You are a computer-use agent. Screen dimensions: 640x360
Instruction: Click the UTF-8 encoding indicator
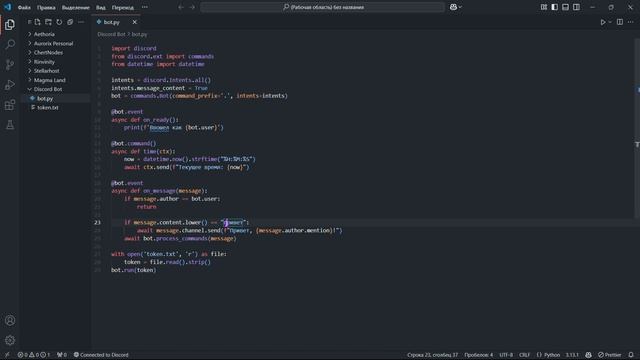coord(506,355)
